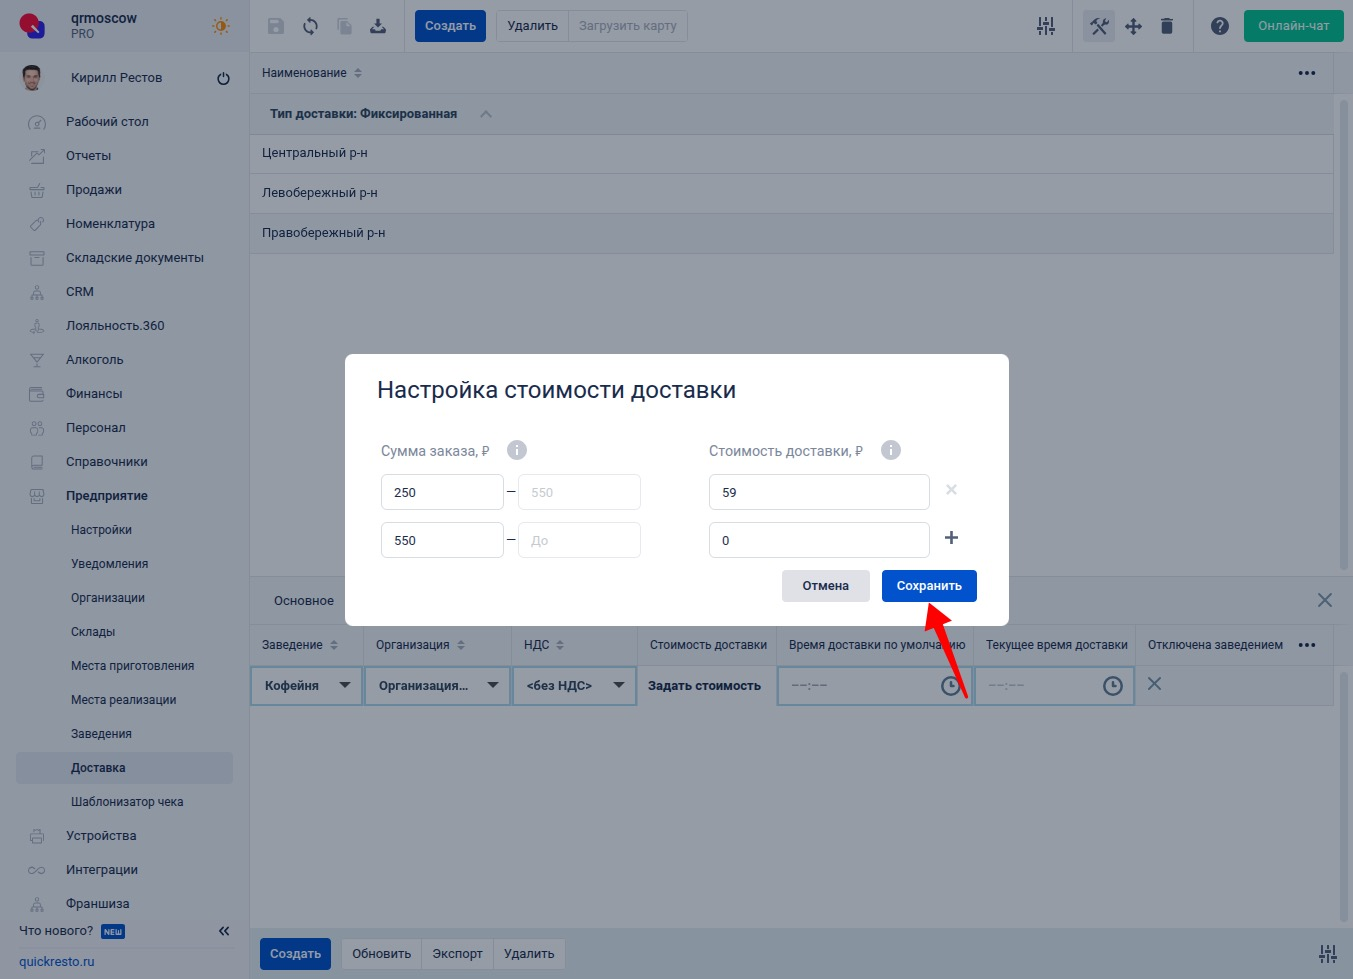Remove the first delivery cost row
The width and height of the screenshot is (1353, 979).
tap(951, 490)
